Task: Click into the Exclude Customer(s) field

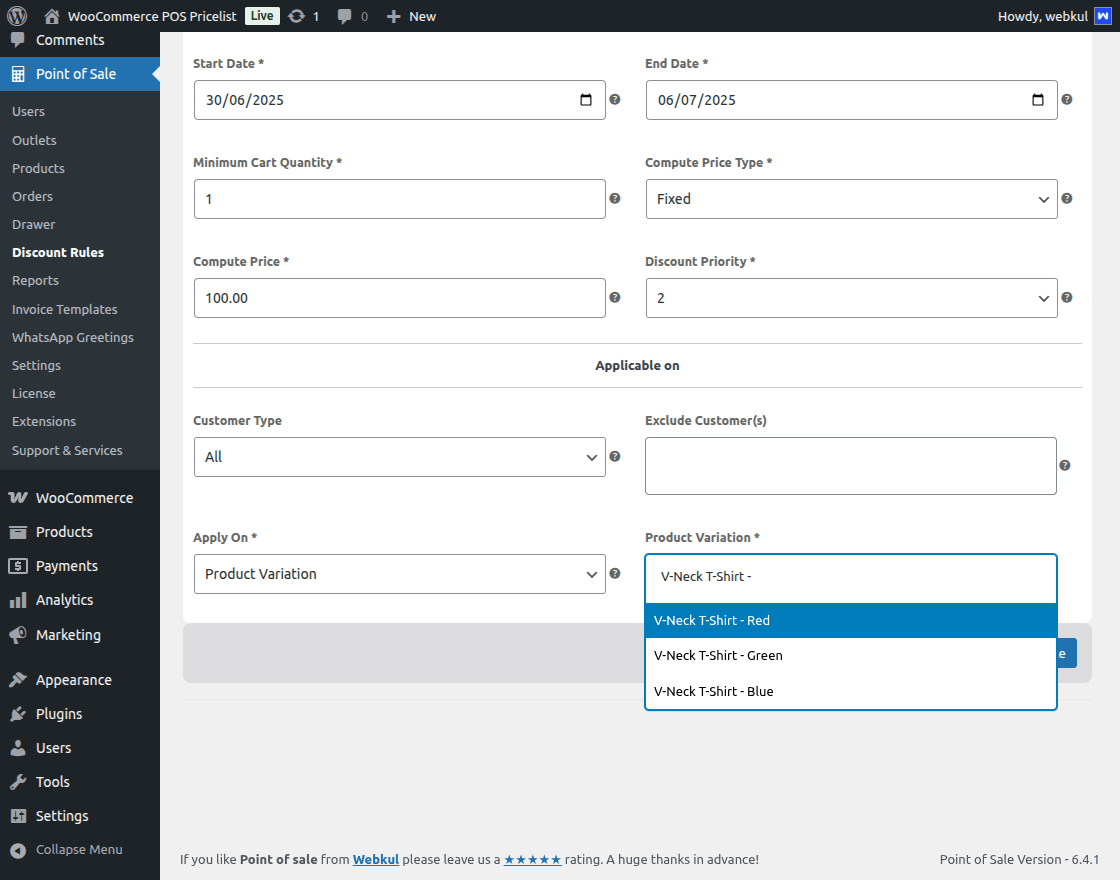Action: click(850, 466)
